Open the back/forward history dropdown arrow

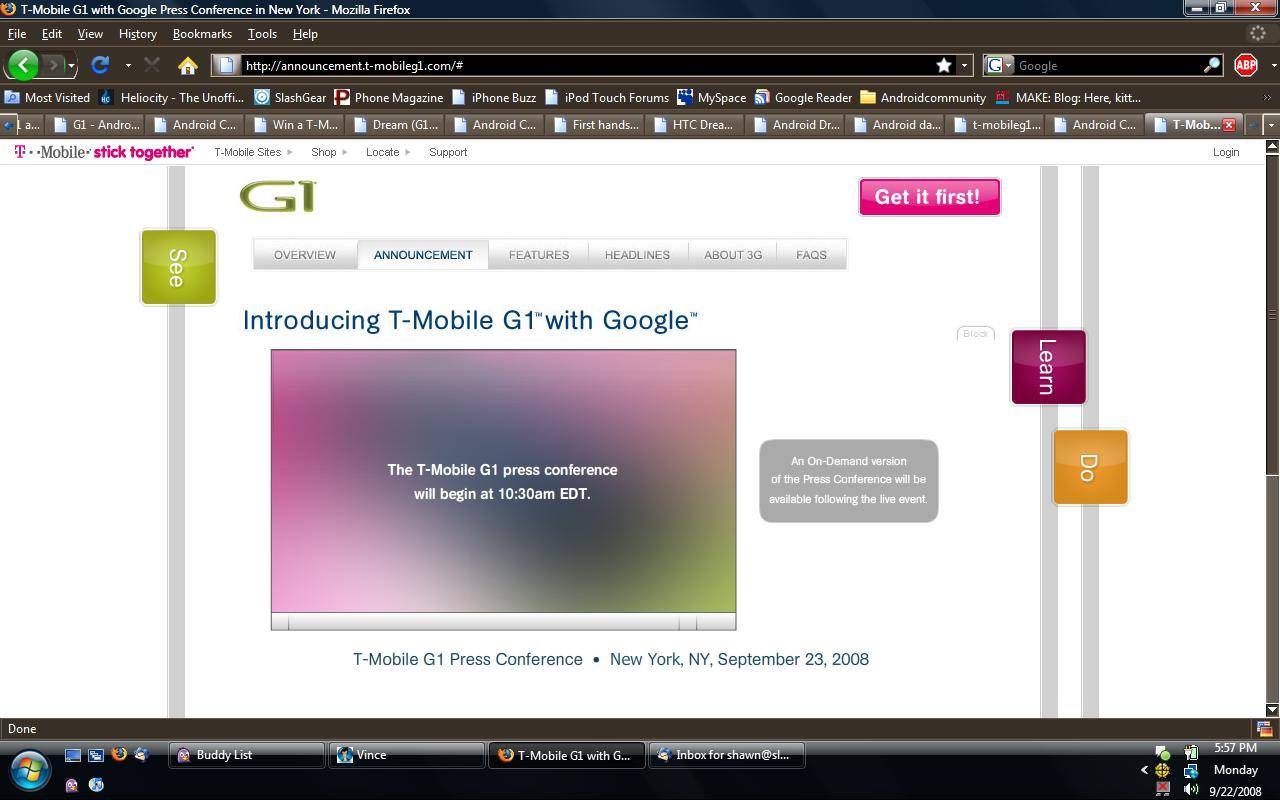pos(72,66)
